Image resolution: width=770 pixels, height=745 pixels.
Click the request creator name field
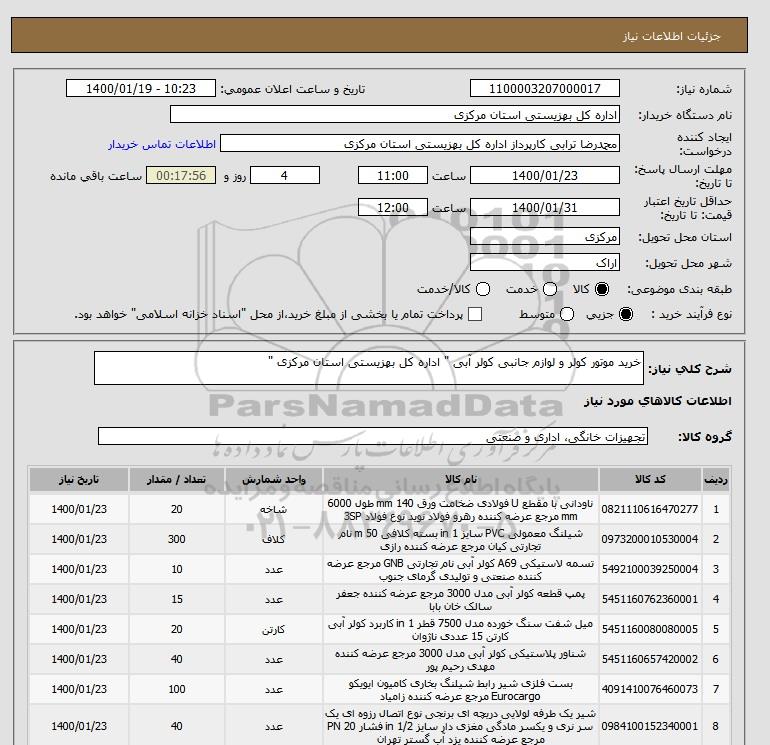420,143
